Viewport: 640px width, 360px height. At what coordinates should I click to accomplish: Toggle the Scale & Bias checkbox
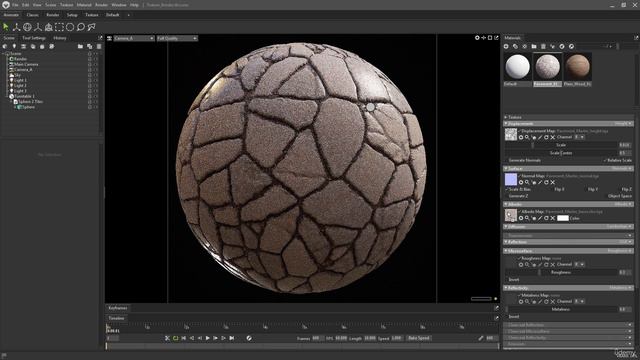(x=517, y=189)
